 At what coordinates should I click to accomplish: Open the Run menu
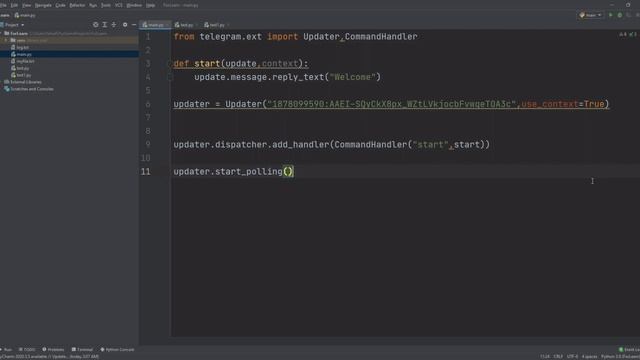pos(93,5)
